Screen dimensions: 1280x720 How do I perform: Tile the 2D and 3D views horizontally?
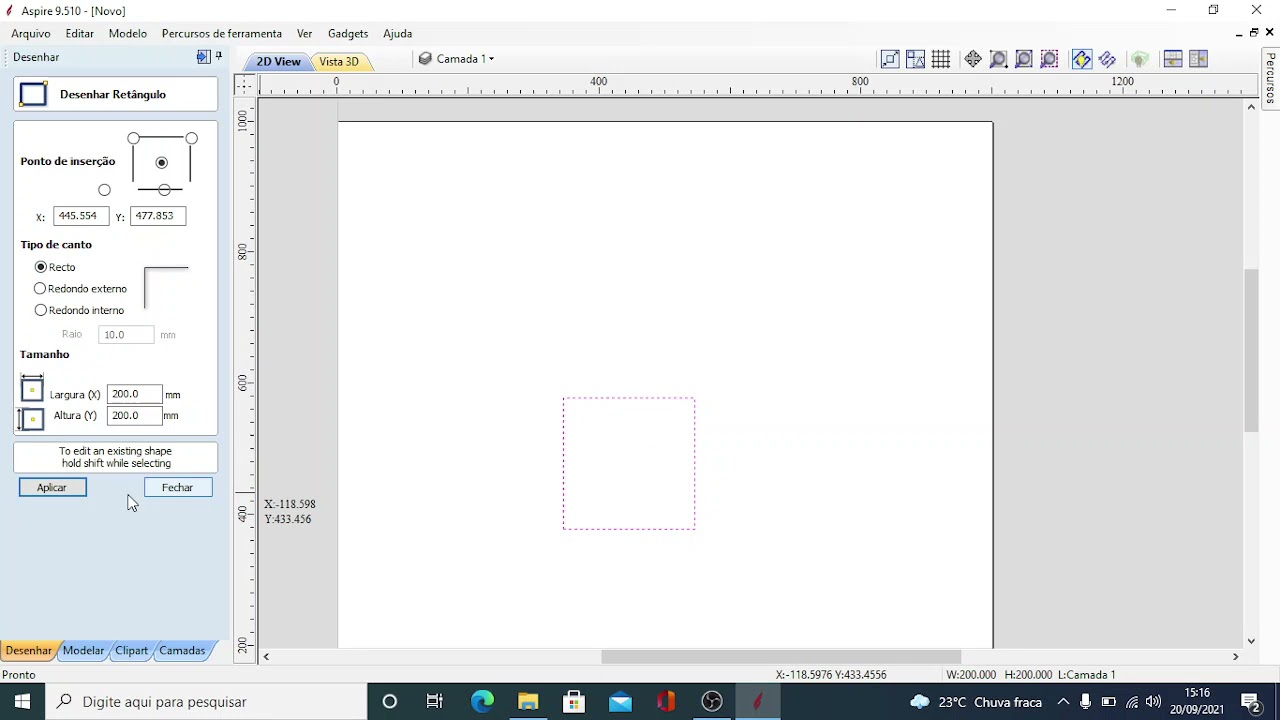(1173, 60)
